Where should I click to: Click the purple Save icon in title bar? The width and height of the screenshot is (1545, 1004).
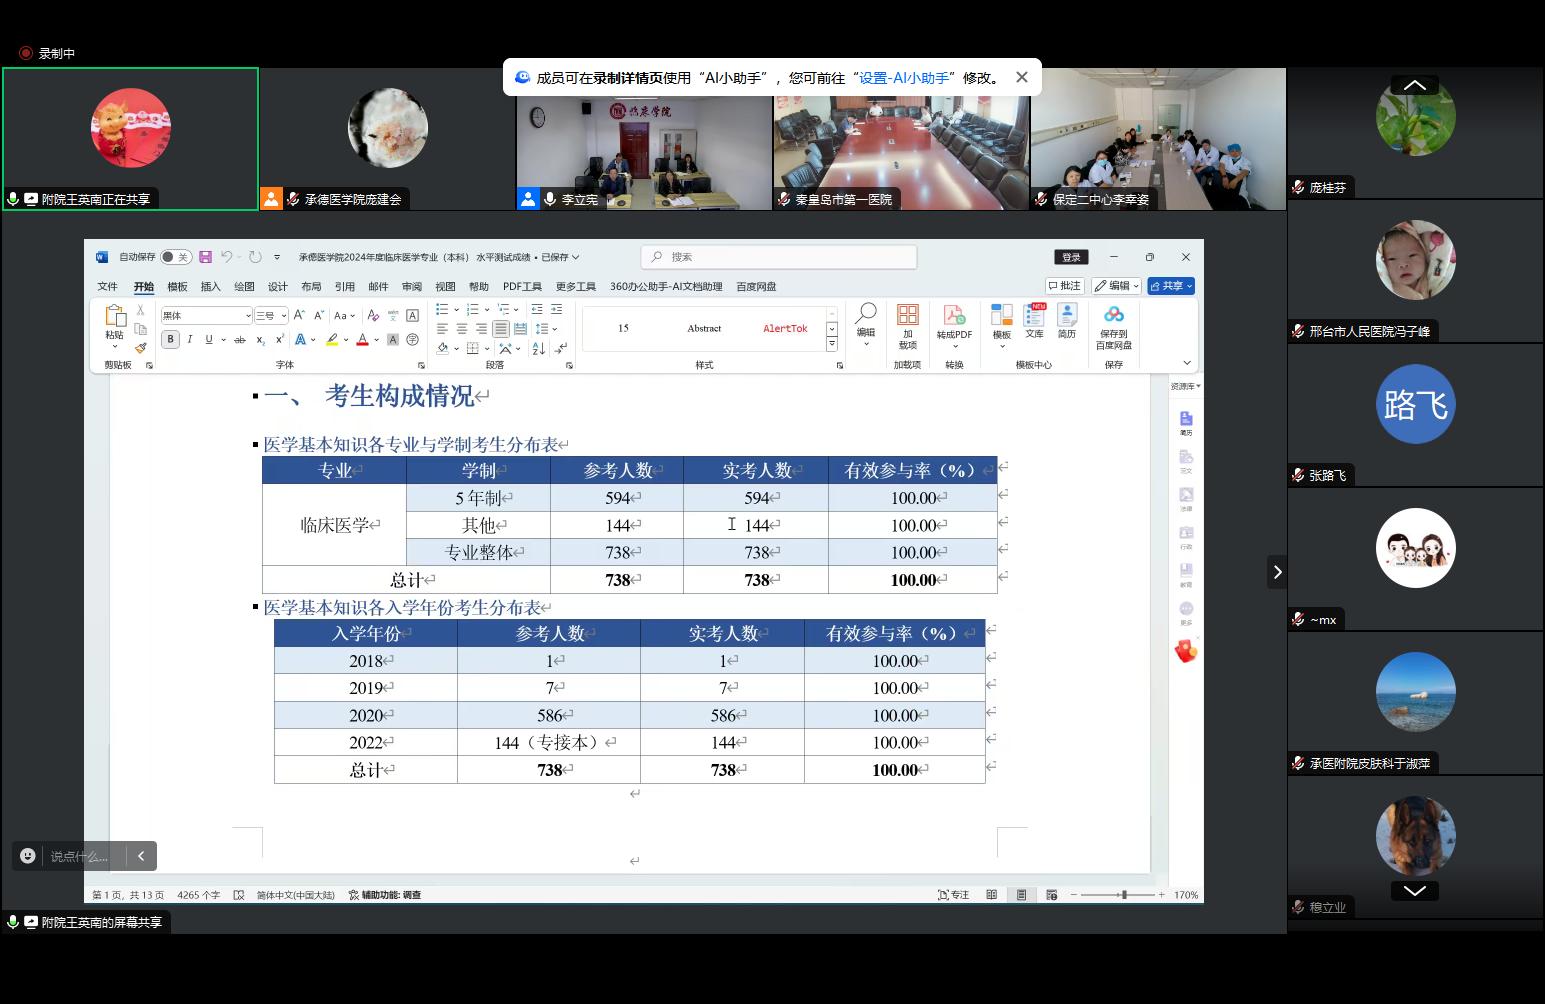pyautogui.click(x=205, y=257)
